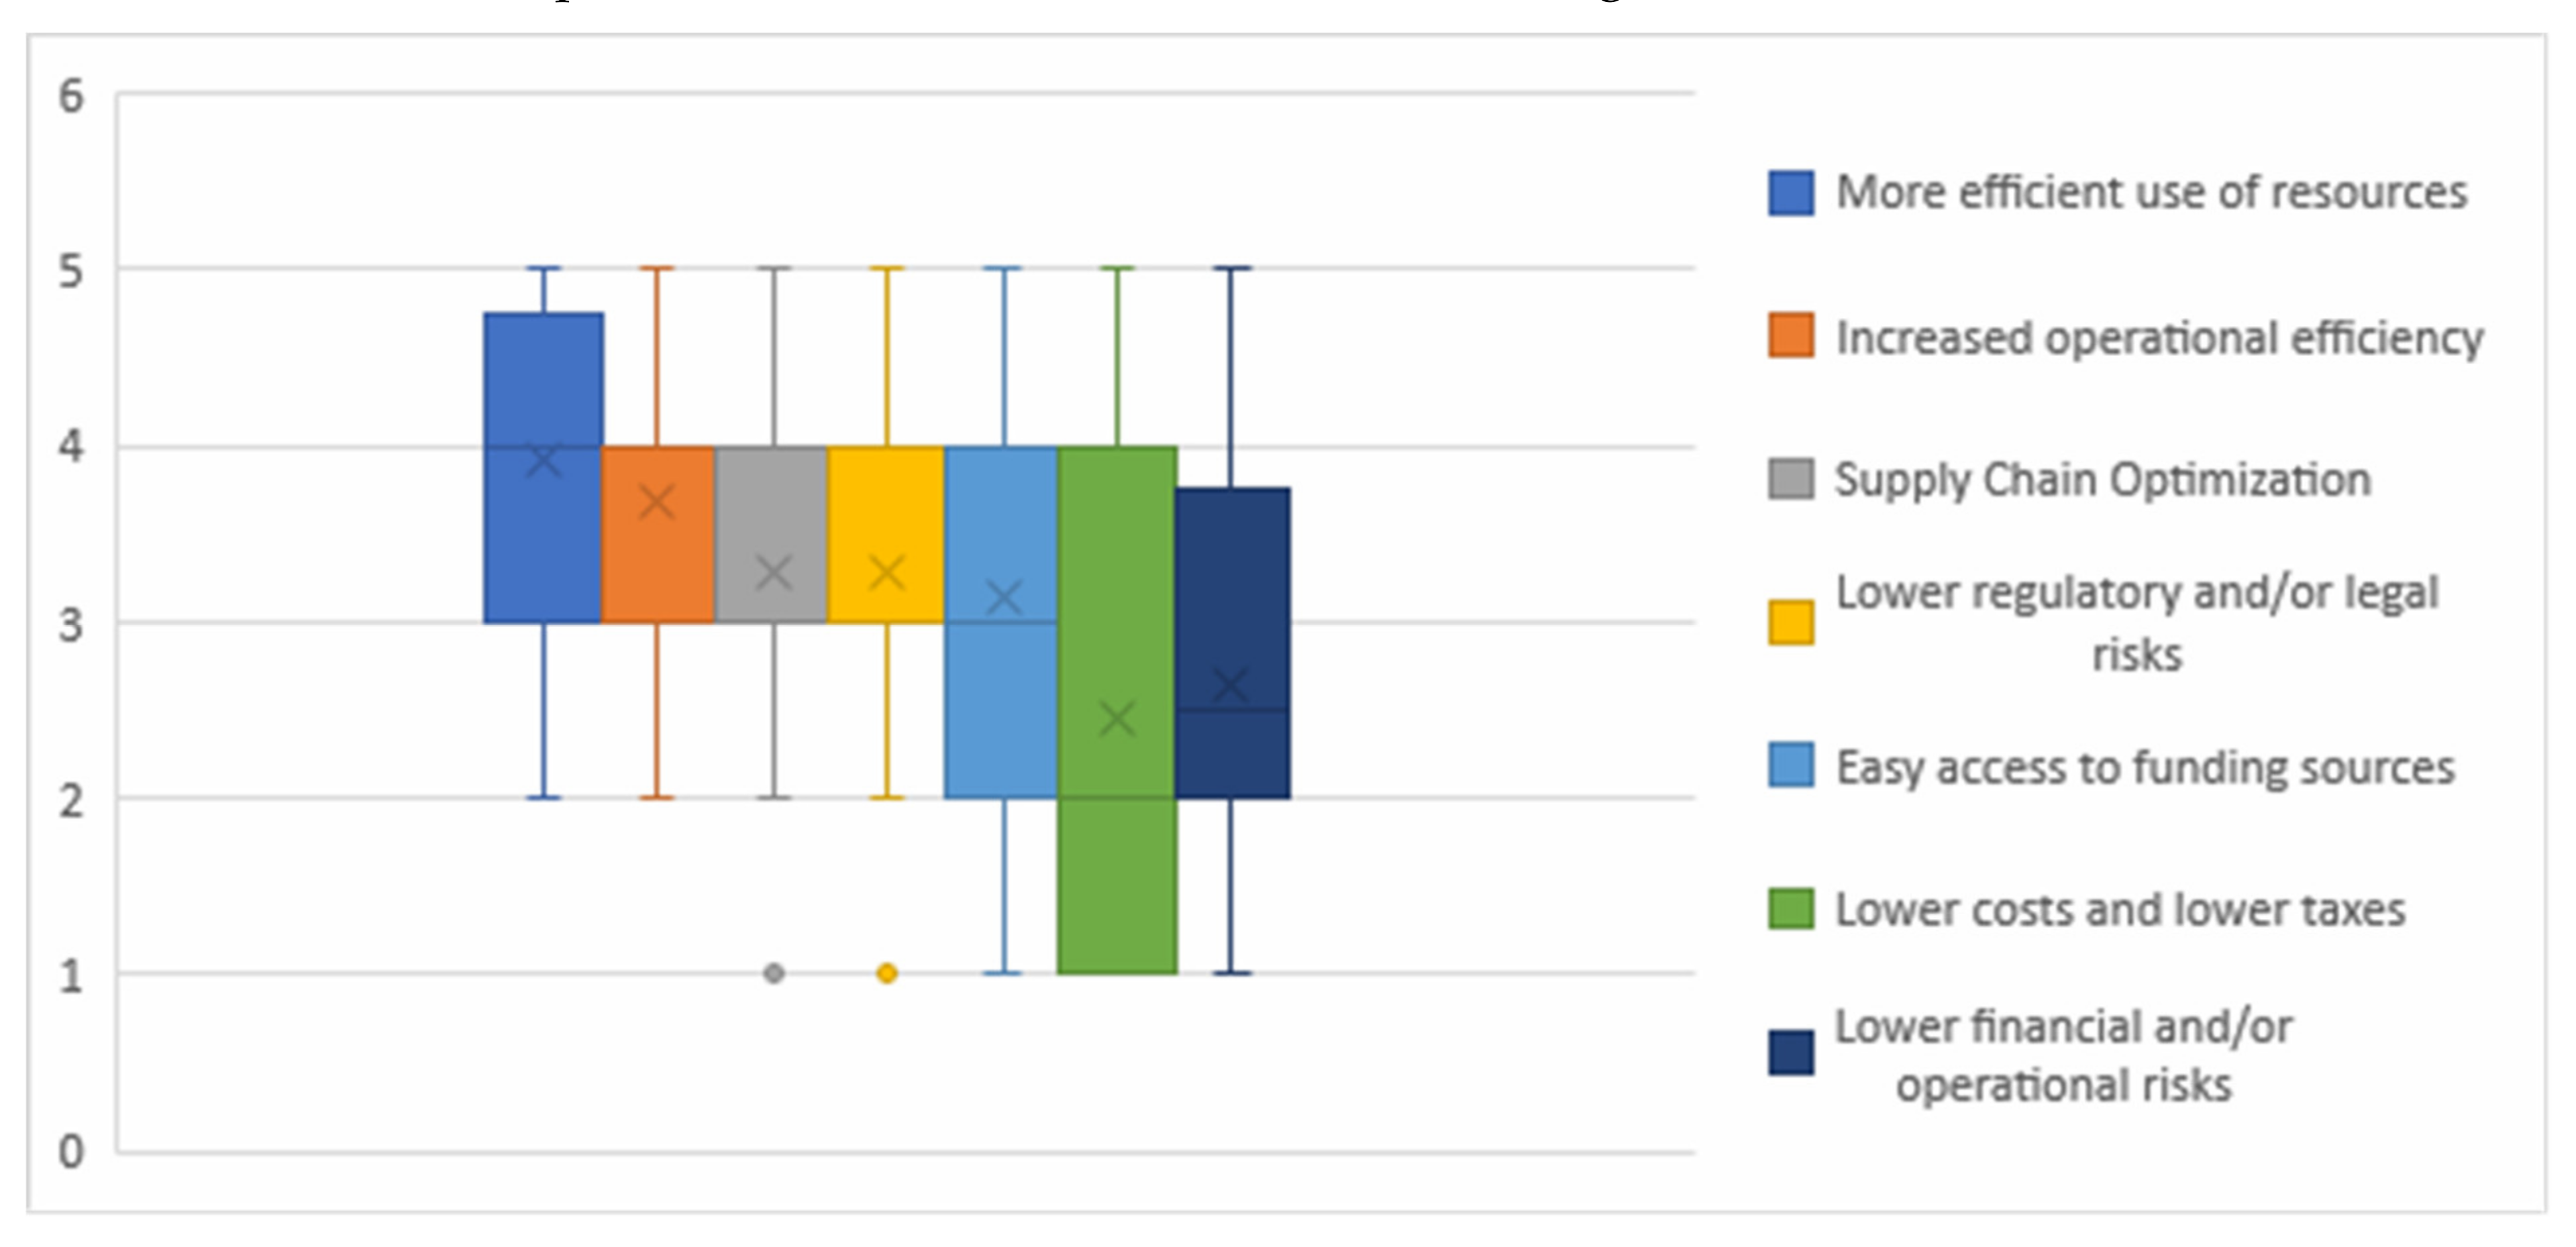Click the y-axis label 0

(71, 1152)
